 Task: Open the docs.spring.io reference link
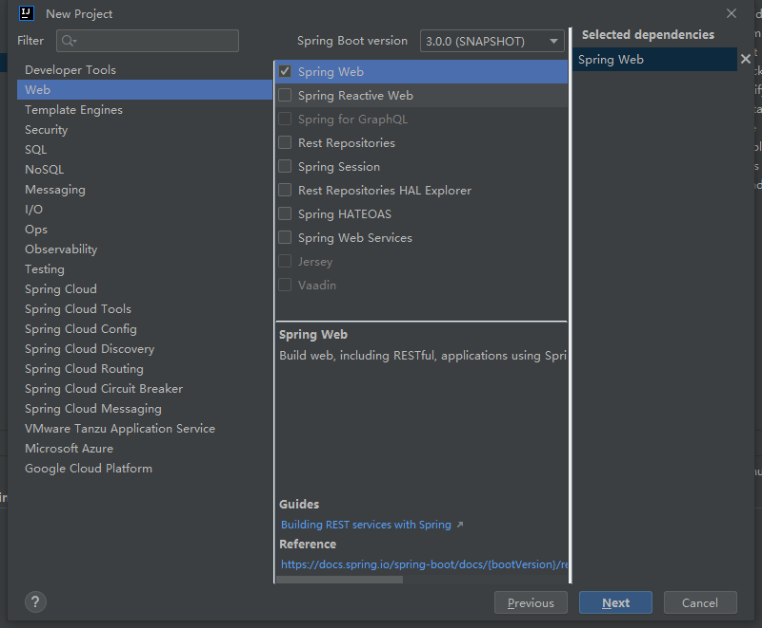[x=424, y=564]
